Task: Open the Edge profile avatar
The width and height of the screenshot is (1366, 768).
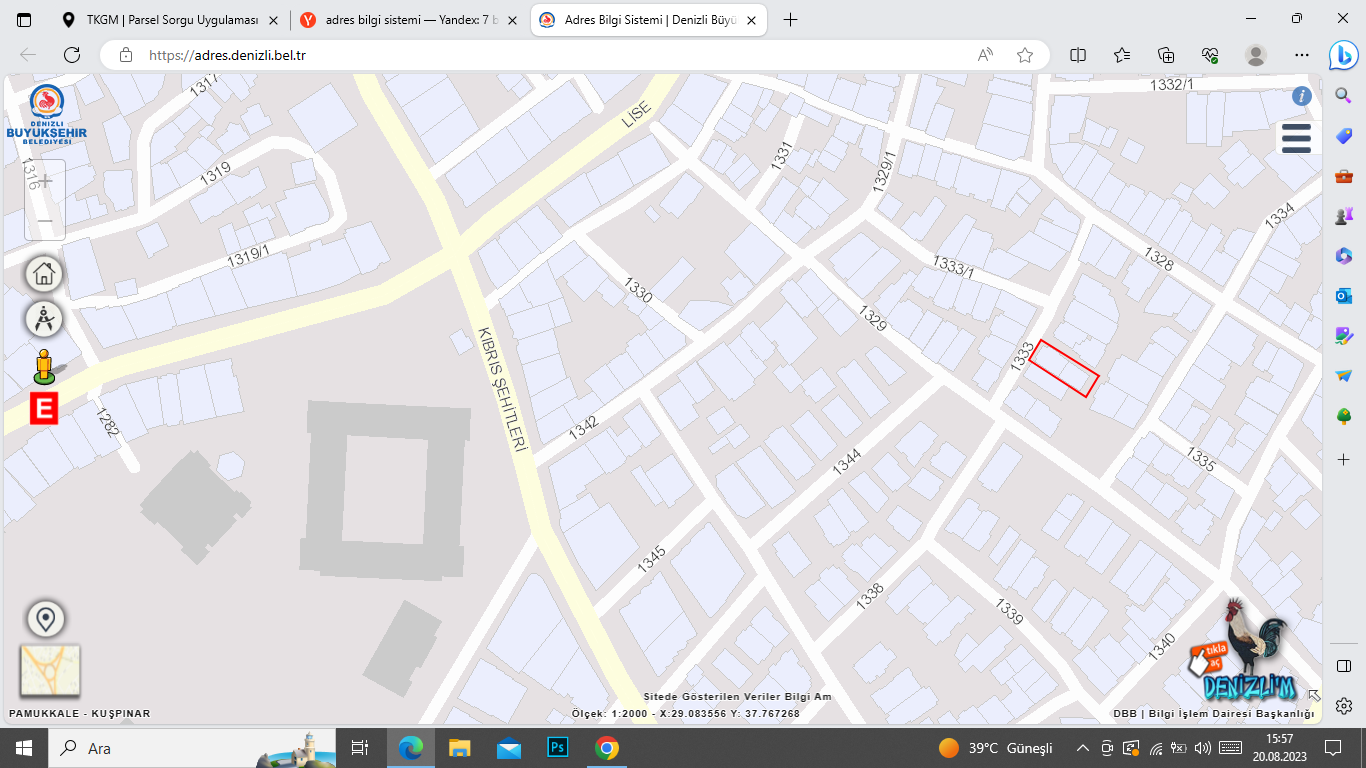Action: tap(1256, 55)
